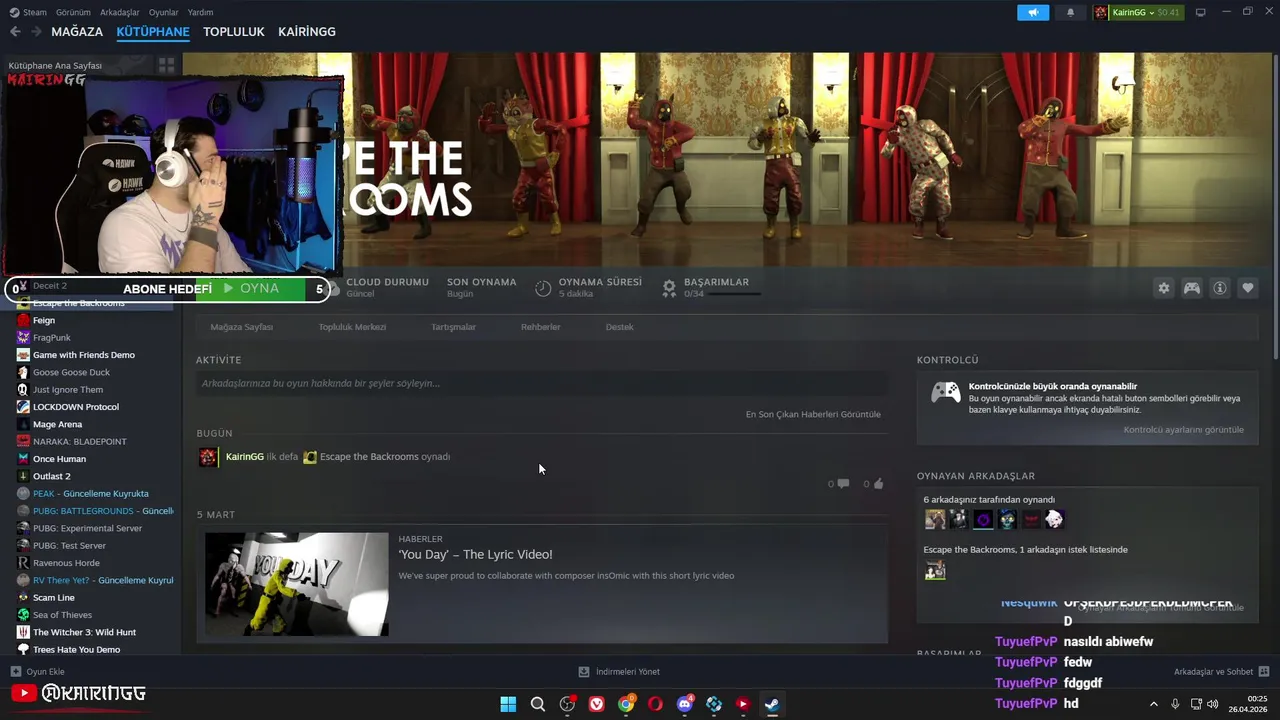Go back with the left arrow

pos(15,32)
